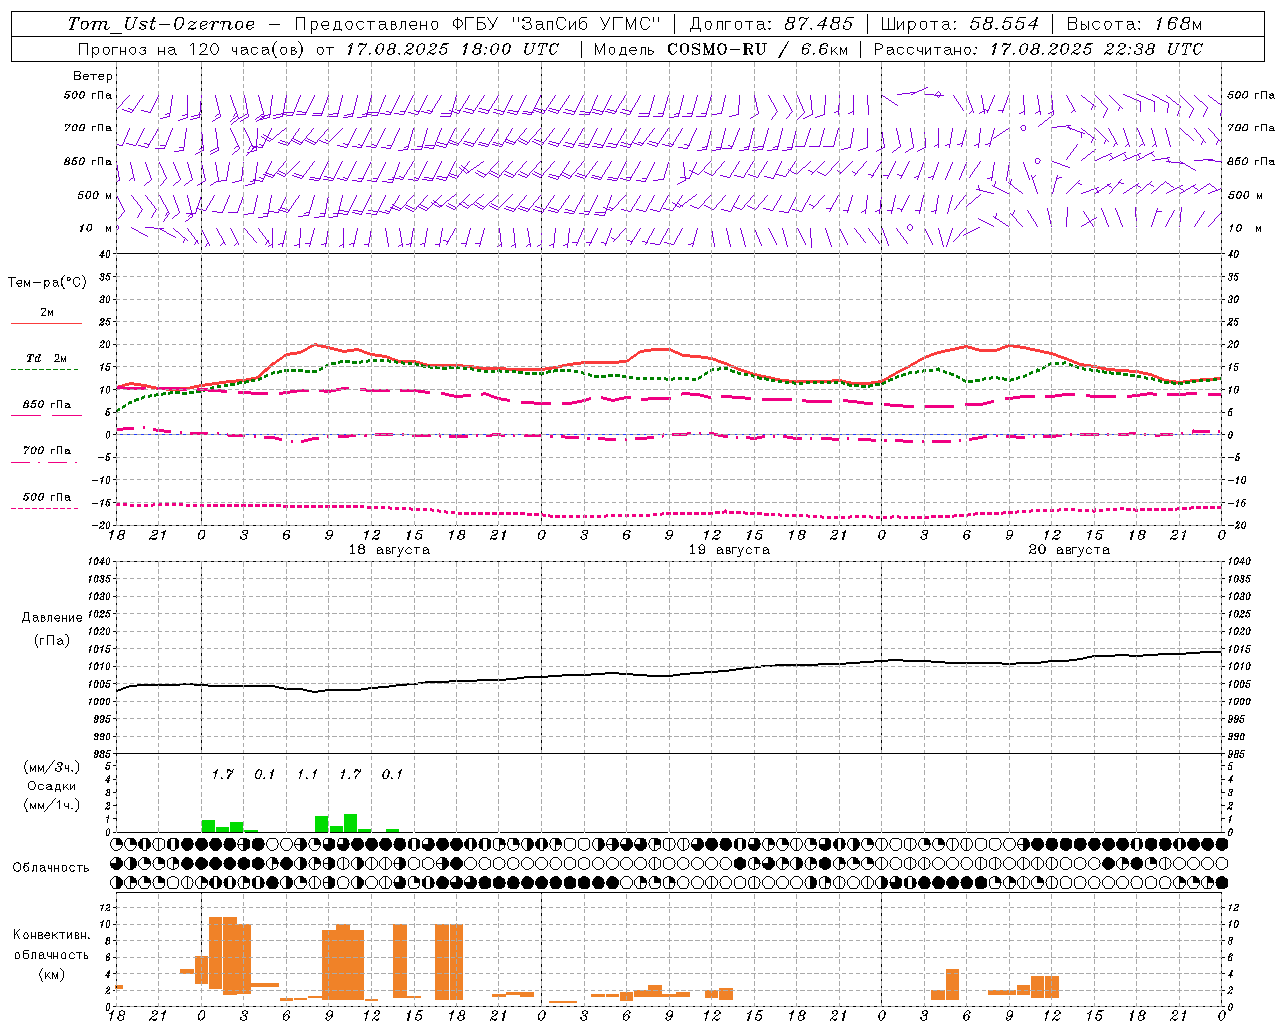Click 500 гПа entry in temperature legend
Image resolution: width=1280 pixels, height=1024 pixels.
click(47, 497)
